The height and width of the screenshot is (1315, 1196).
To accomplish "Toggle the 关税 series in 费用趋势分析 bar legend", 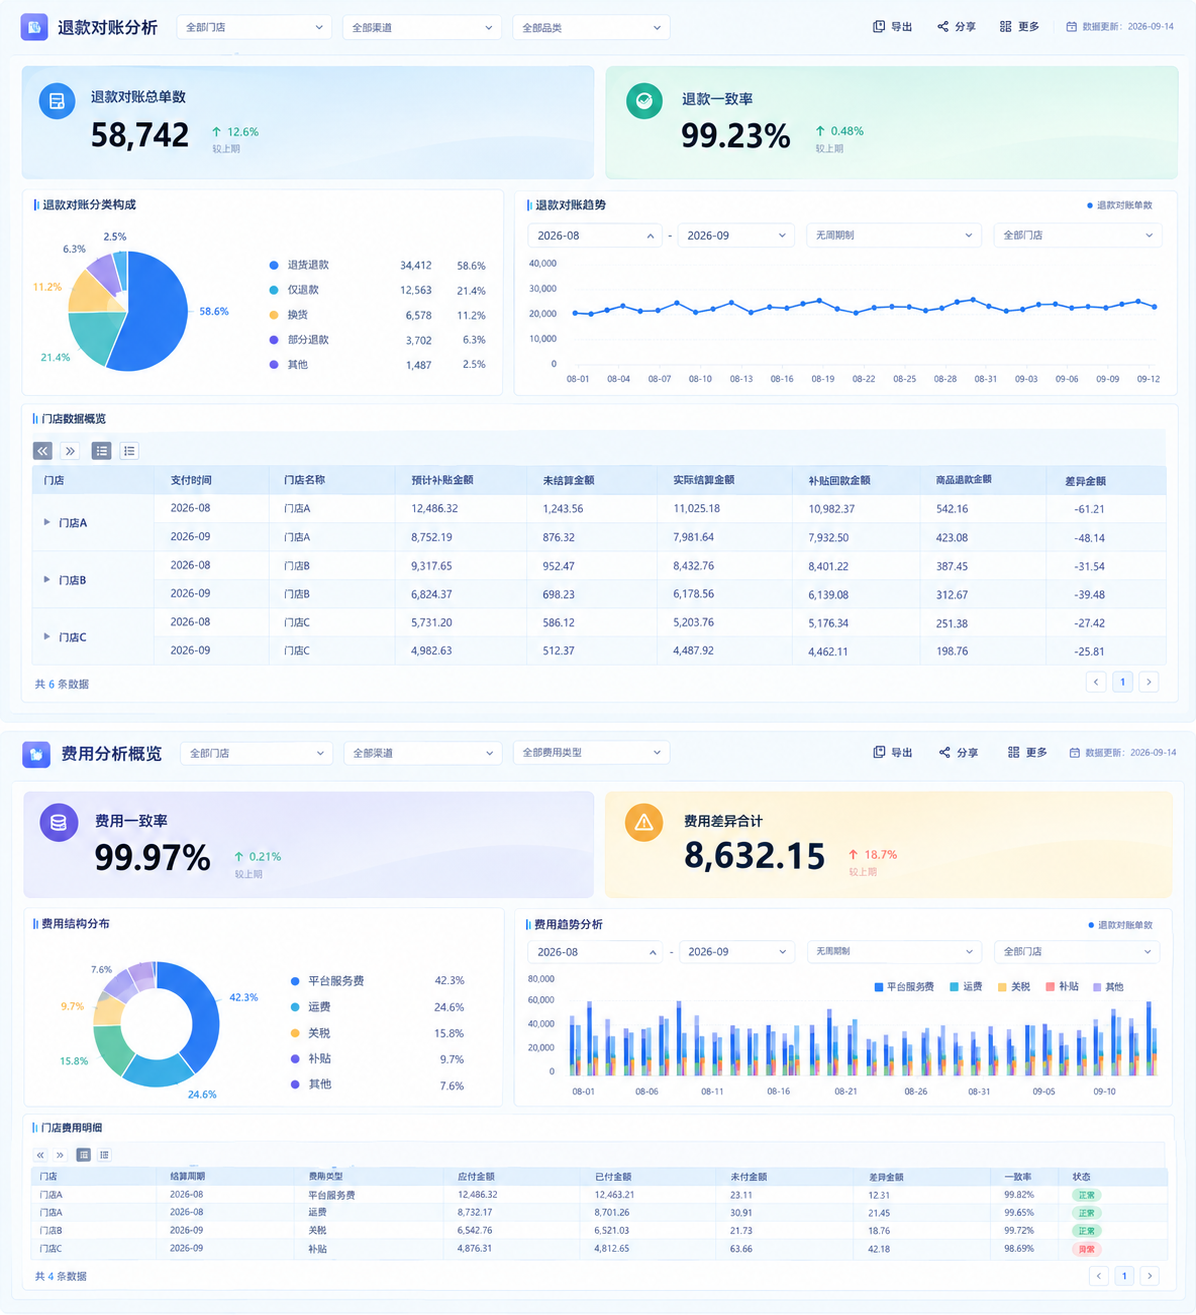I will [x=1014, y=987].
